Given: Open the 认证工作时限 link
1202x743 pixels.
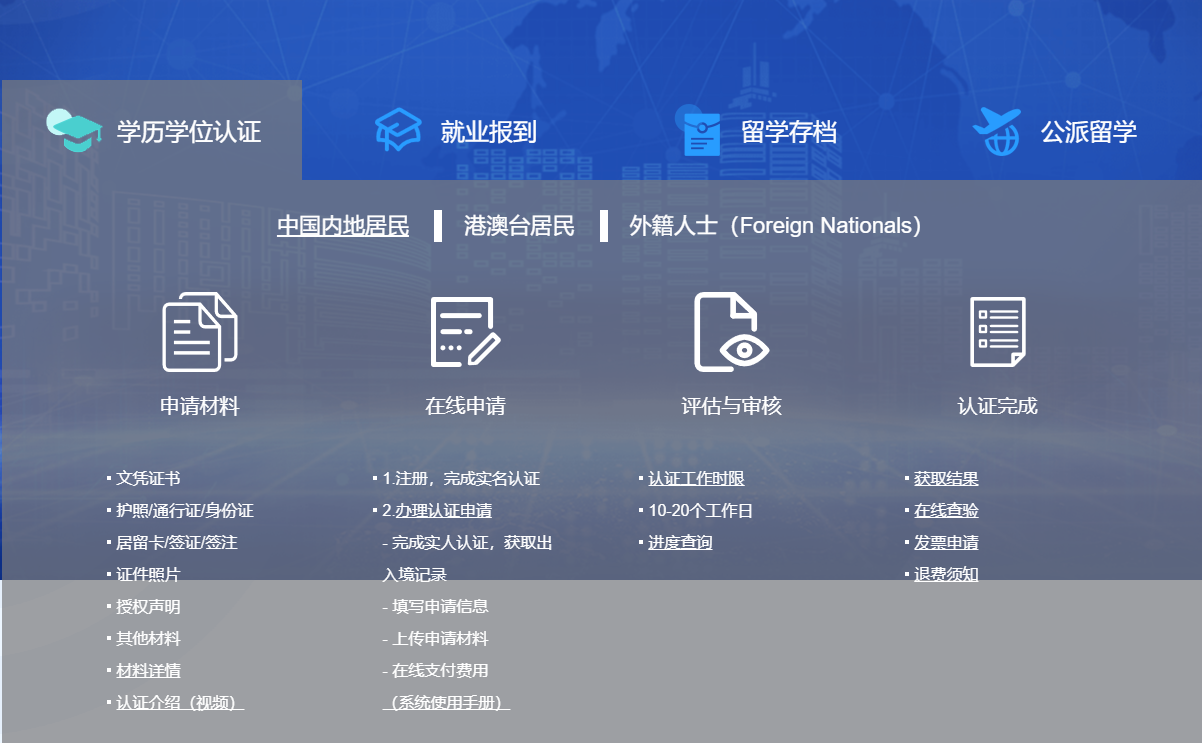Looking at the screenshot, I should pyautogui.click(x=696, y=479).
